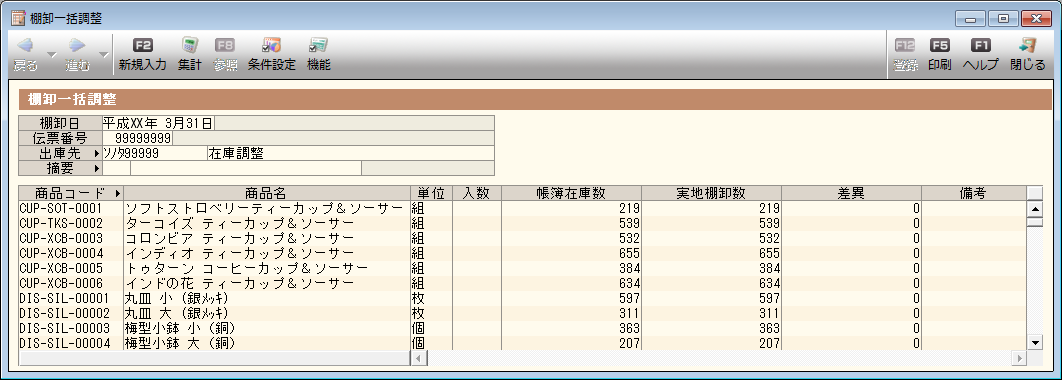Click the 入数 column header

476,193
